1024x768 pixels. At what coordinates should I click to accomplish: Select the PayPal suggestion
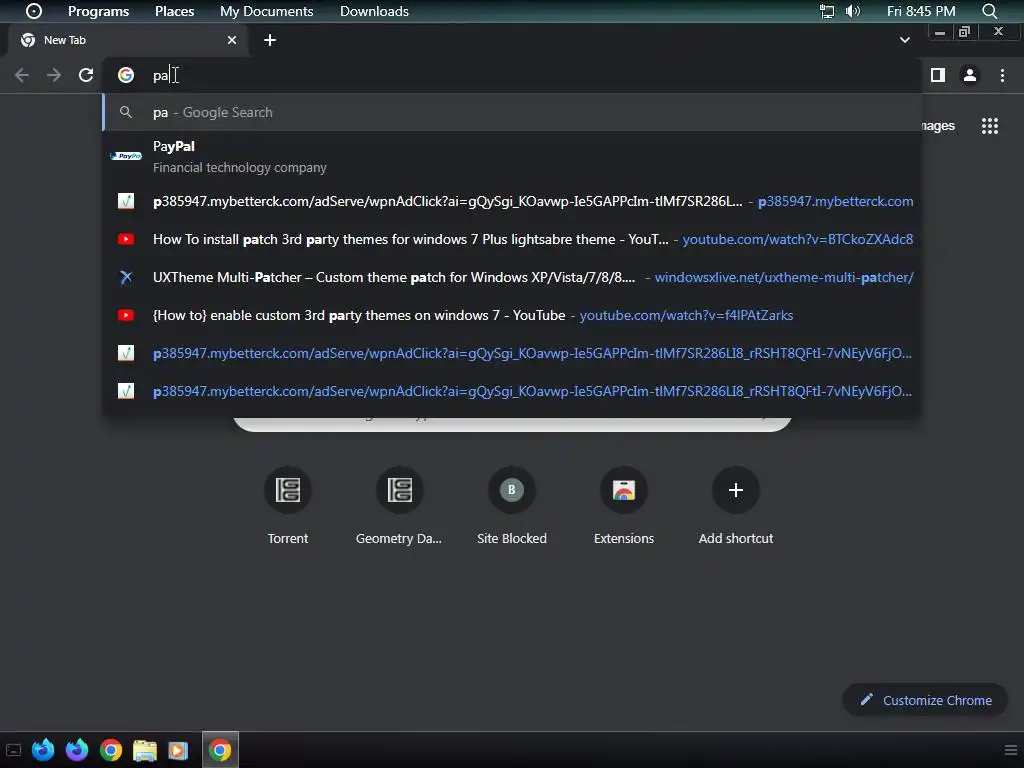[x=512, y=157]
